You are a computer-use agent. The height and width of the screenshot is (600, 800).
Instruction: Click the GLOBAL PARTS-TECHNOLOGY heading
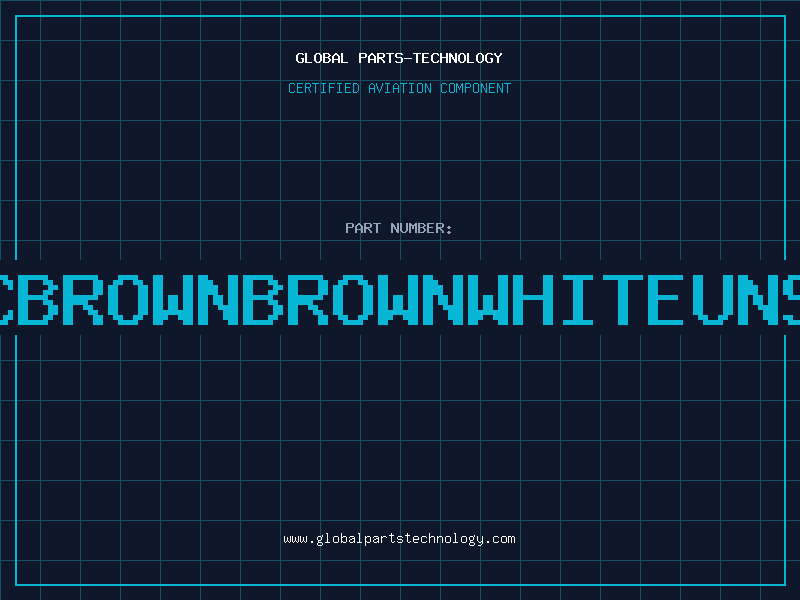point(399,58)
